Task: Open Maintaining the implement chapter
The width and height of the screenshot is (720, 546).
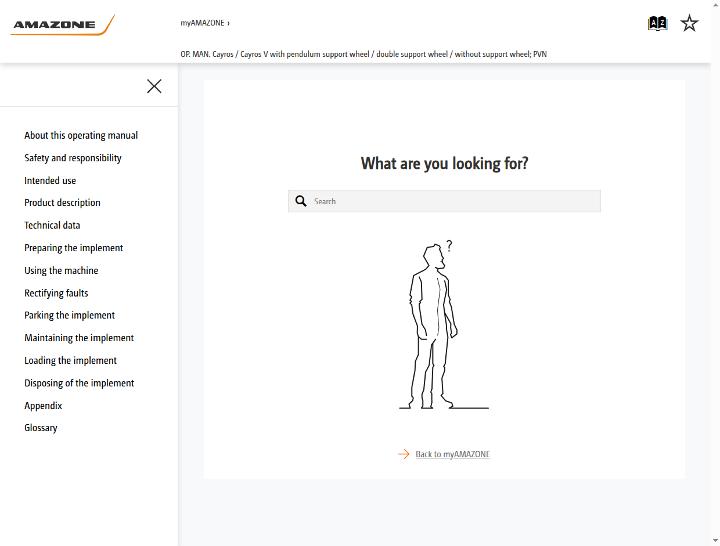Action: coord(79,338)
